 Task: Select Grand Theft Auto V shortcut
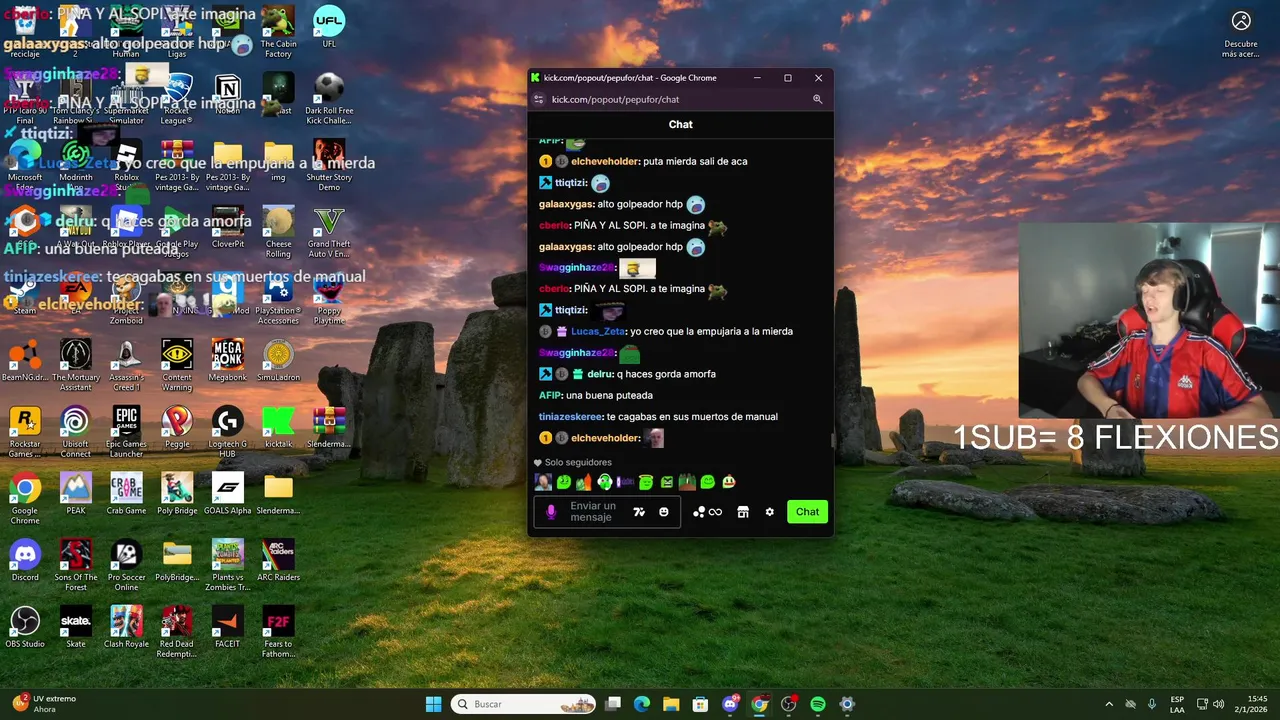click(329, 233)
